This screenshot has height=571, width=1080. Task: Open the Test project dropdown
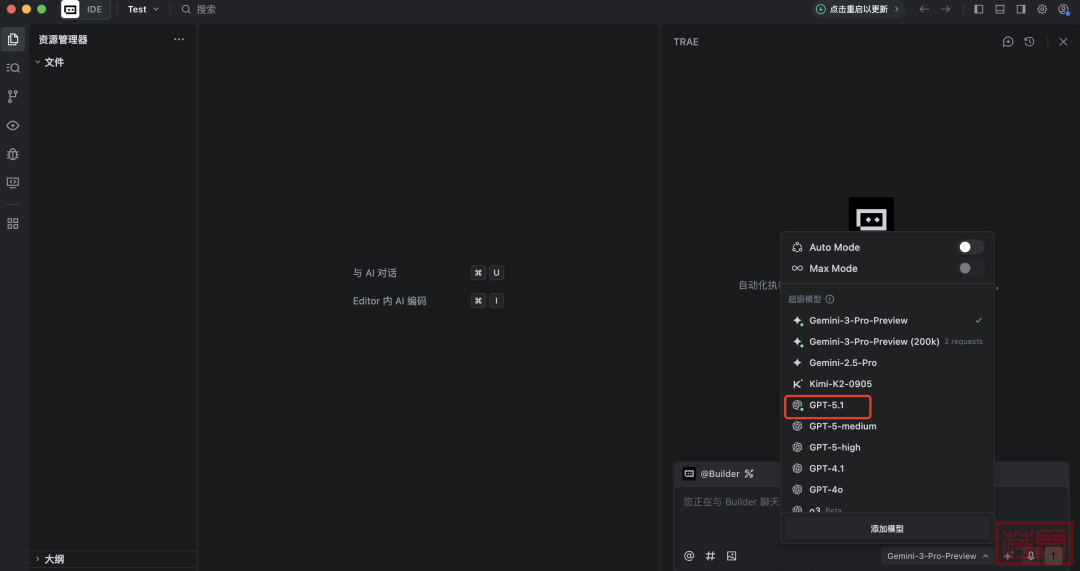[x=143, y=9]
